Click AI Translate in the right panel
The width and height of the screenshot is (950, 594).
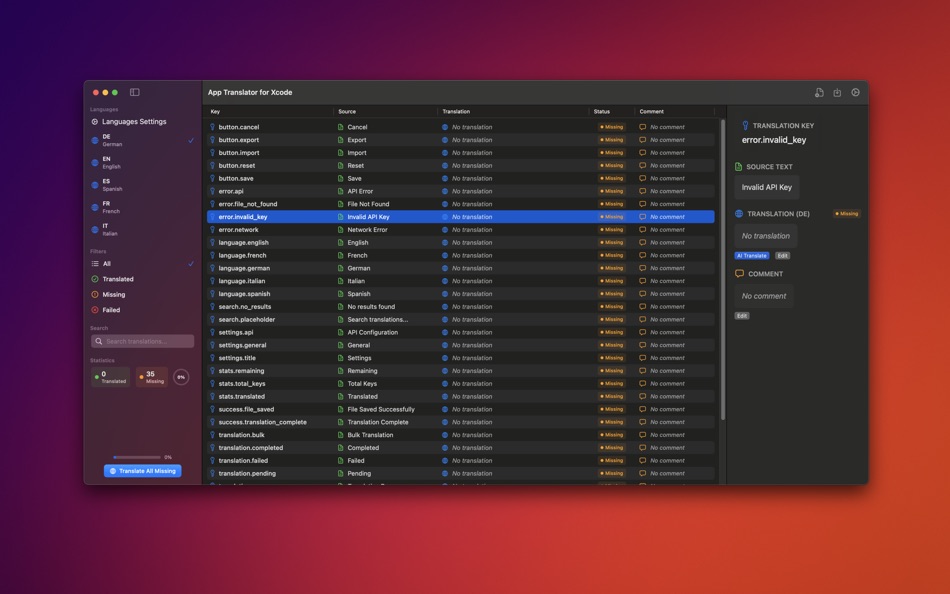coord(752,255)
